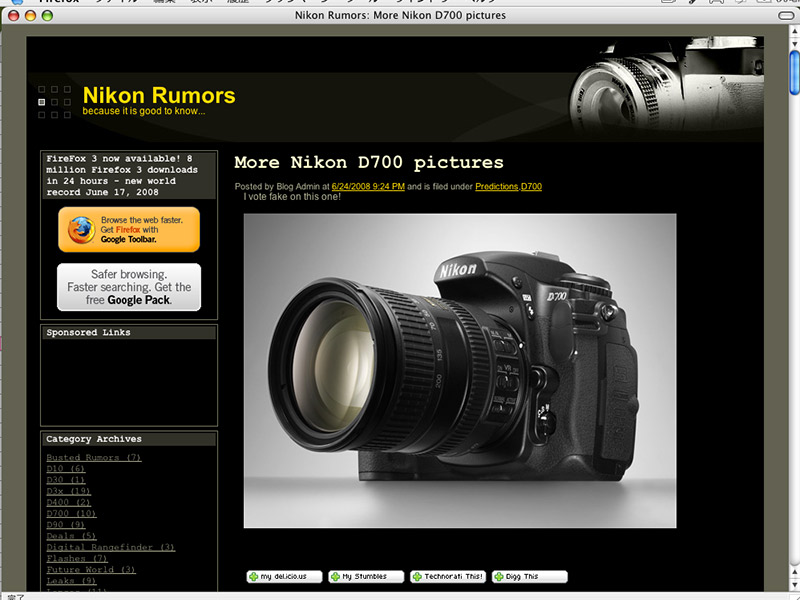Open the D400 (2) category
This screenshot has height=600, width=800.
pos(68,503)
